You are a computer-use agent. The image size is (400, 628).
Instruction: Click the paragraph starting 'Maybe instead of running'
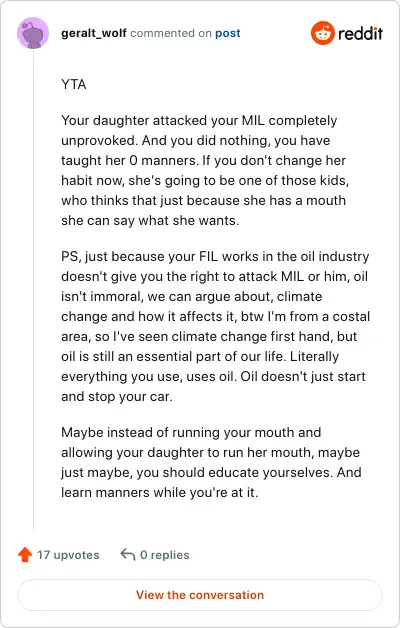(x=211, y=462)
